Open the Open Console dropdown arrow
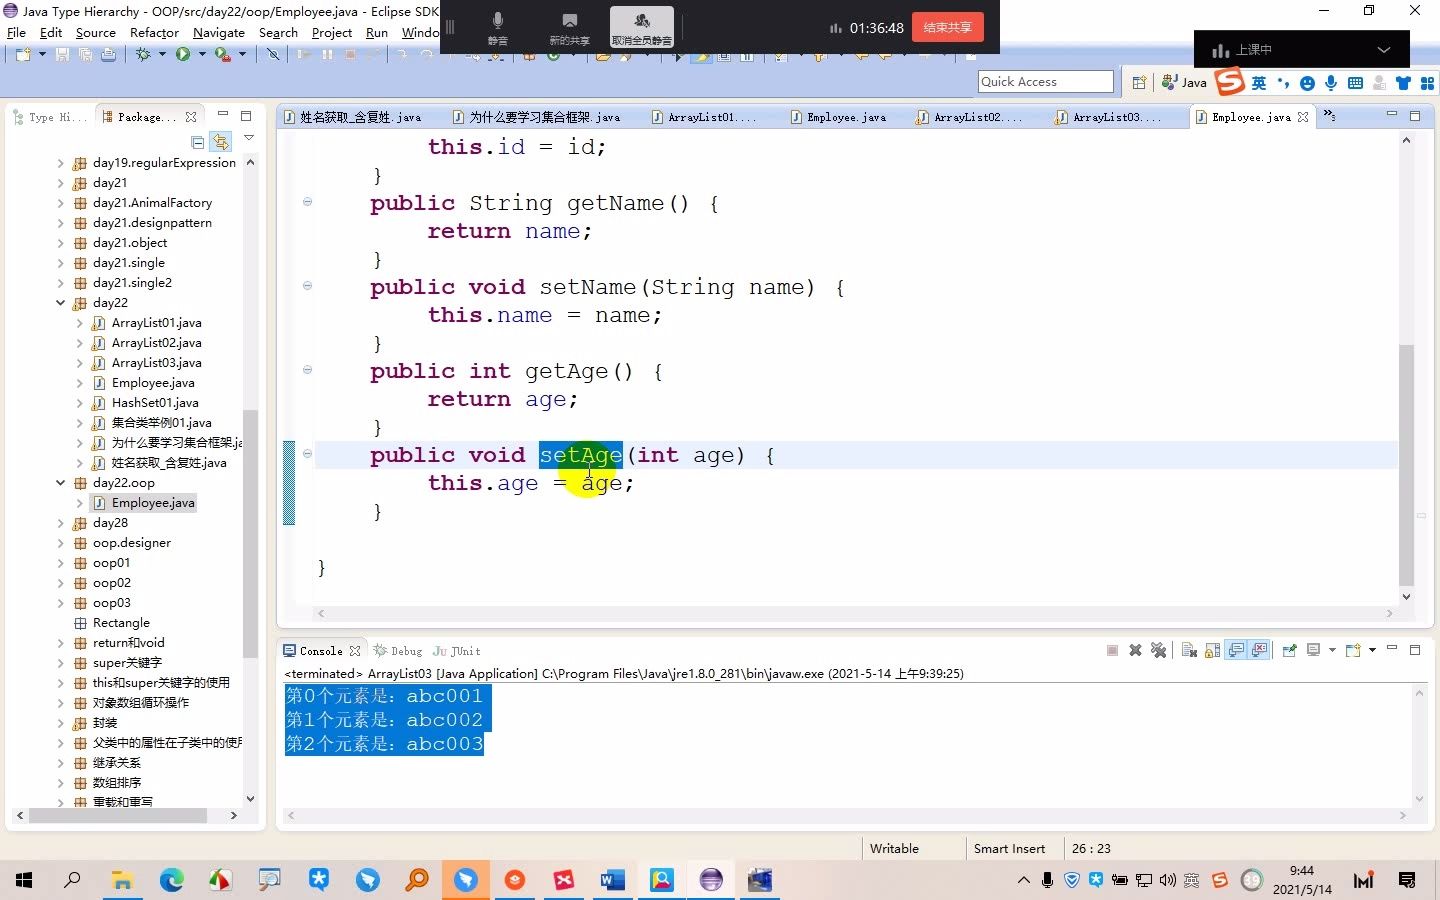Viewport: 1440px width, 900px height. [x=1372, y=650]
